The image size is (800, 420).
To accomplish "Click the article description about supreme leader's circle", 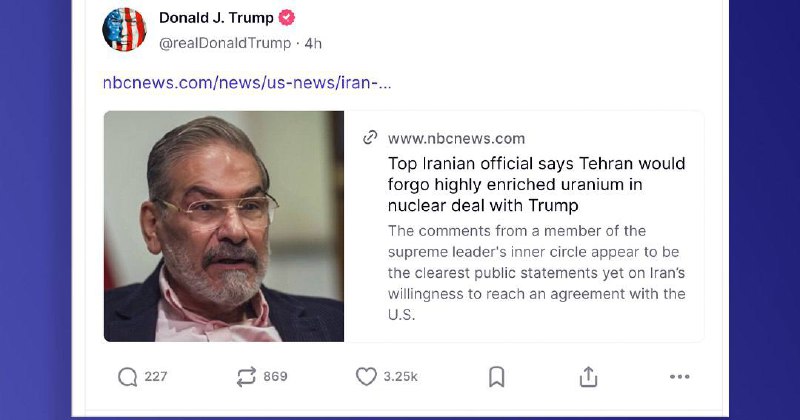I will click(x=536, y=272).
